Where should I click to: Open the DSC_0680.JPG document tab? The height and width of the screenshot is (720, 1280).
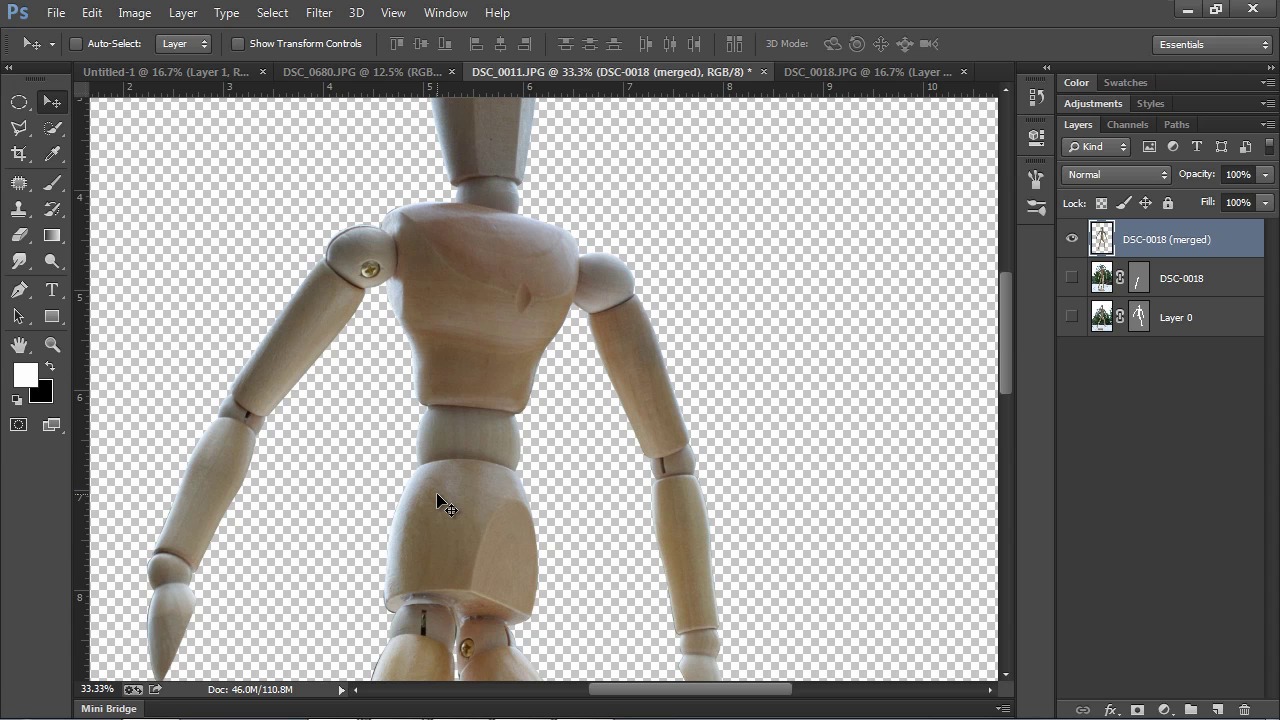pyautogui.click(x=362, y=72)
